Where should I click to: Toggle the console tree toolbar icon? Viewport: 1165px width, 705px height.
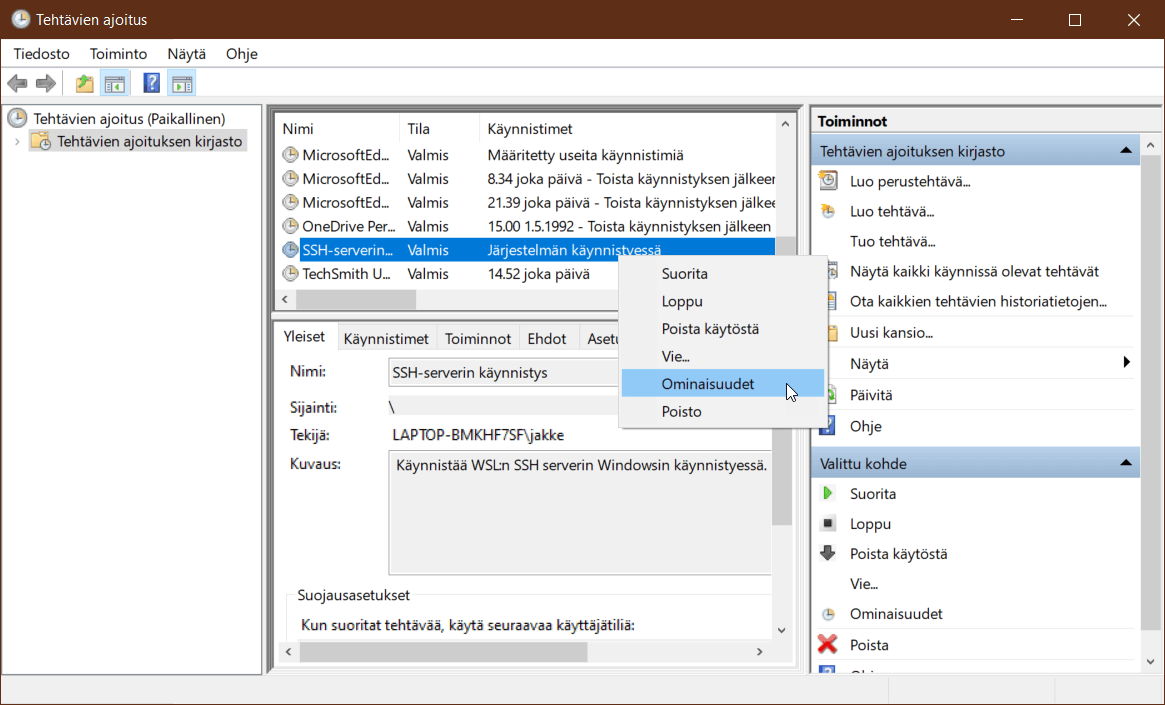114,84
